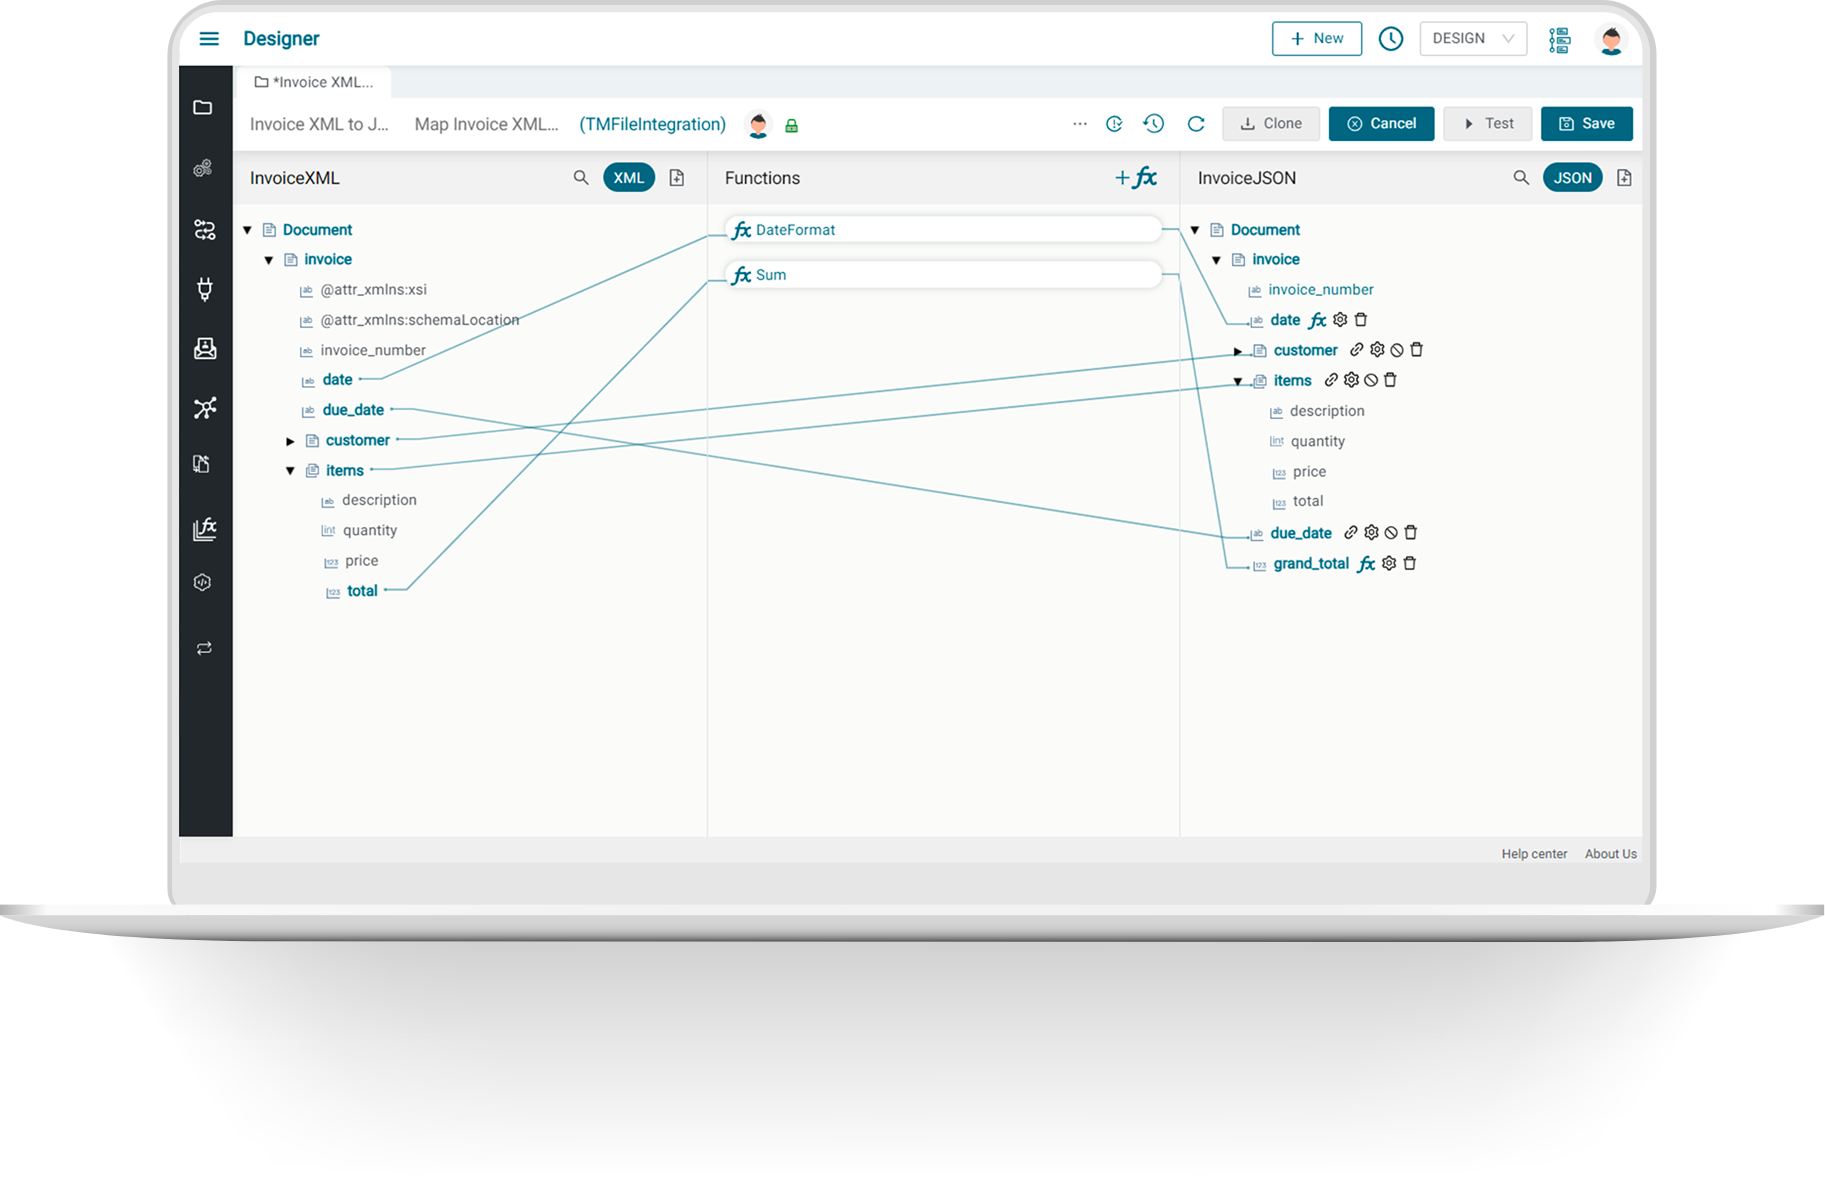The height and width of the screenshot is (1182, 1825).
Task: Collapse the items node in InvoiceJSON tree
Action: pyautogui.click(x=1238, y=381)
